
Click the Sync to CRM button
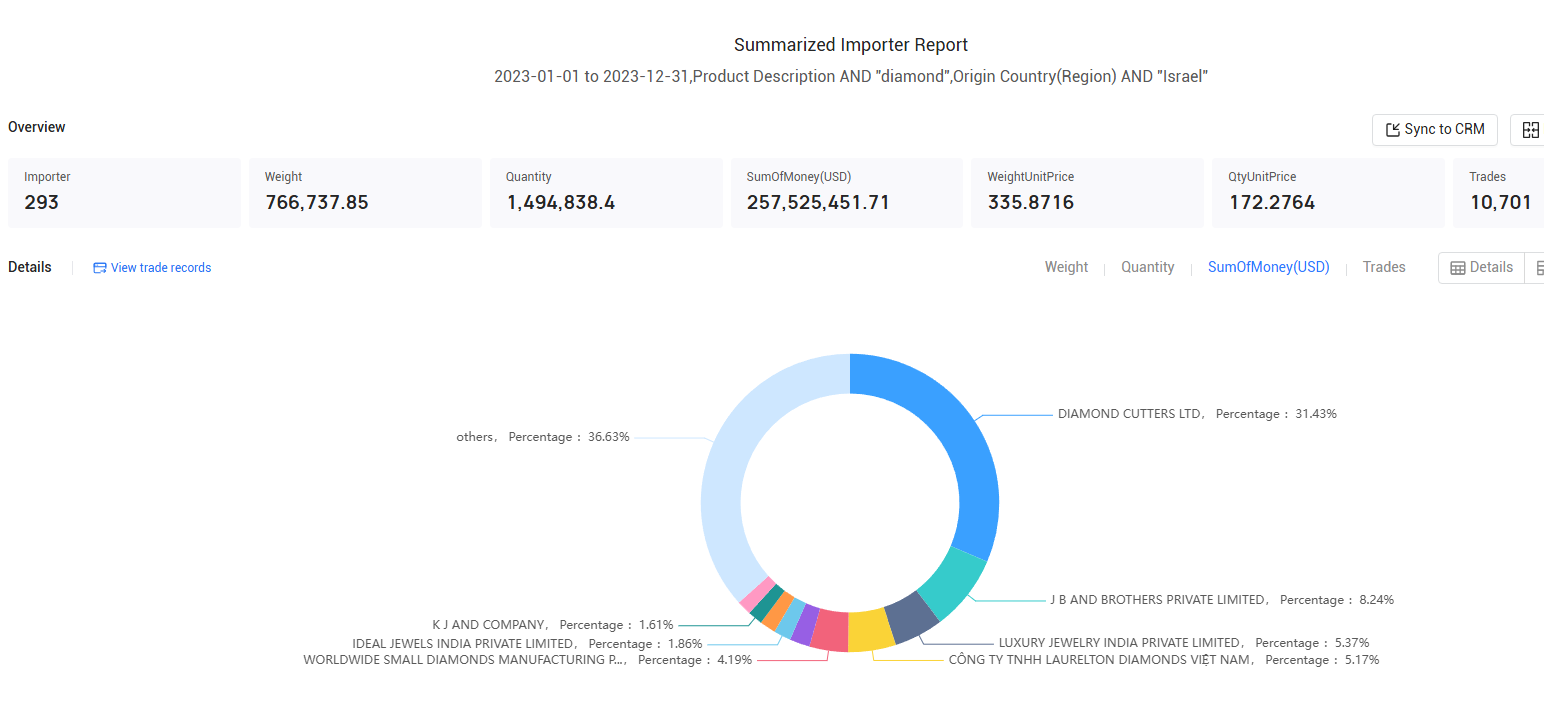(x=1434, y=129)
